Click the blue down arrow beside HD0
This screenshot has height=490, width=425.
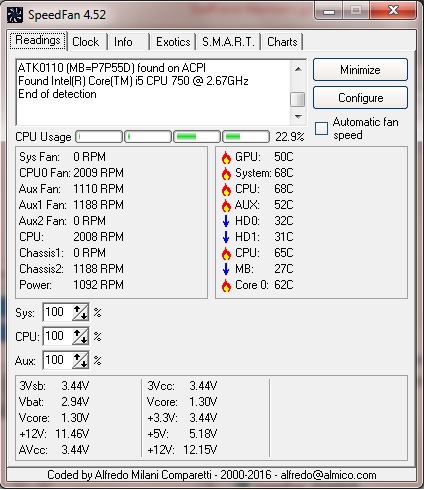[226, 221]
